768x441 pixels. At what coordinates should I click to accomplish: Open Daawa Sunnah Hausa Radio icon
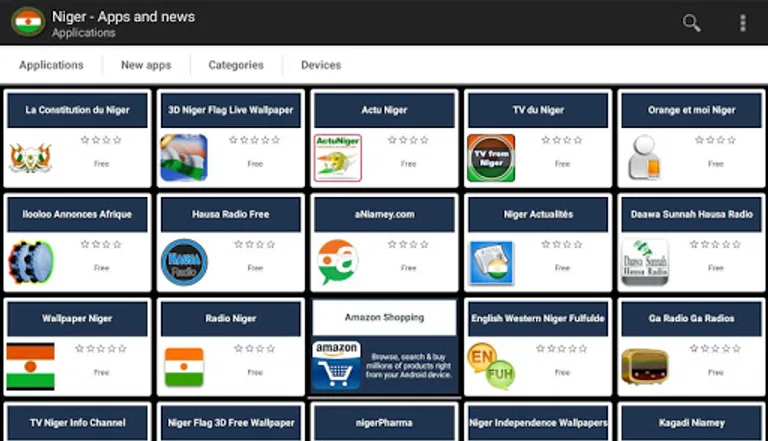645,262
